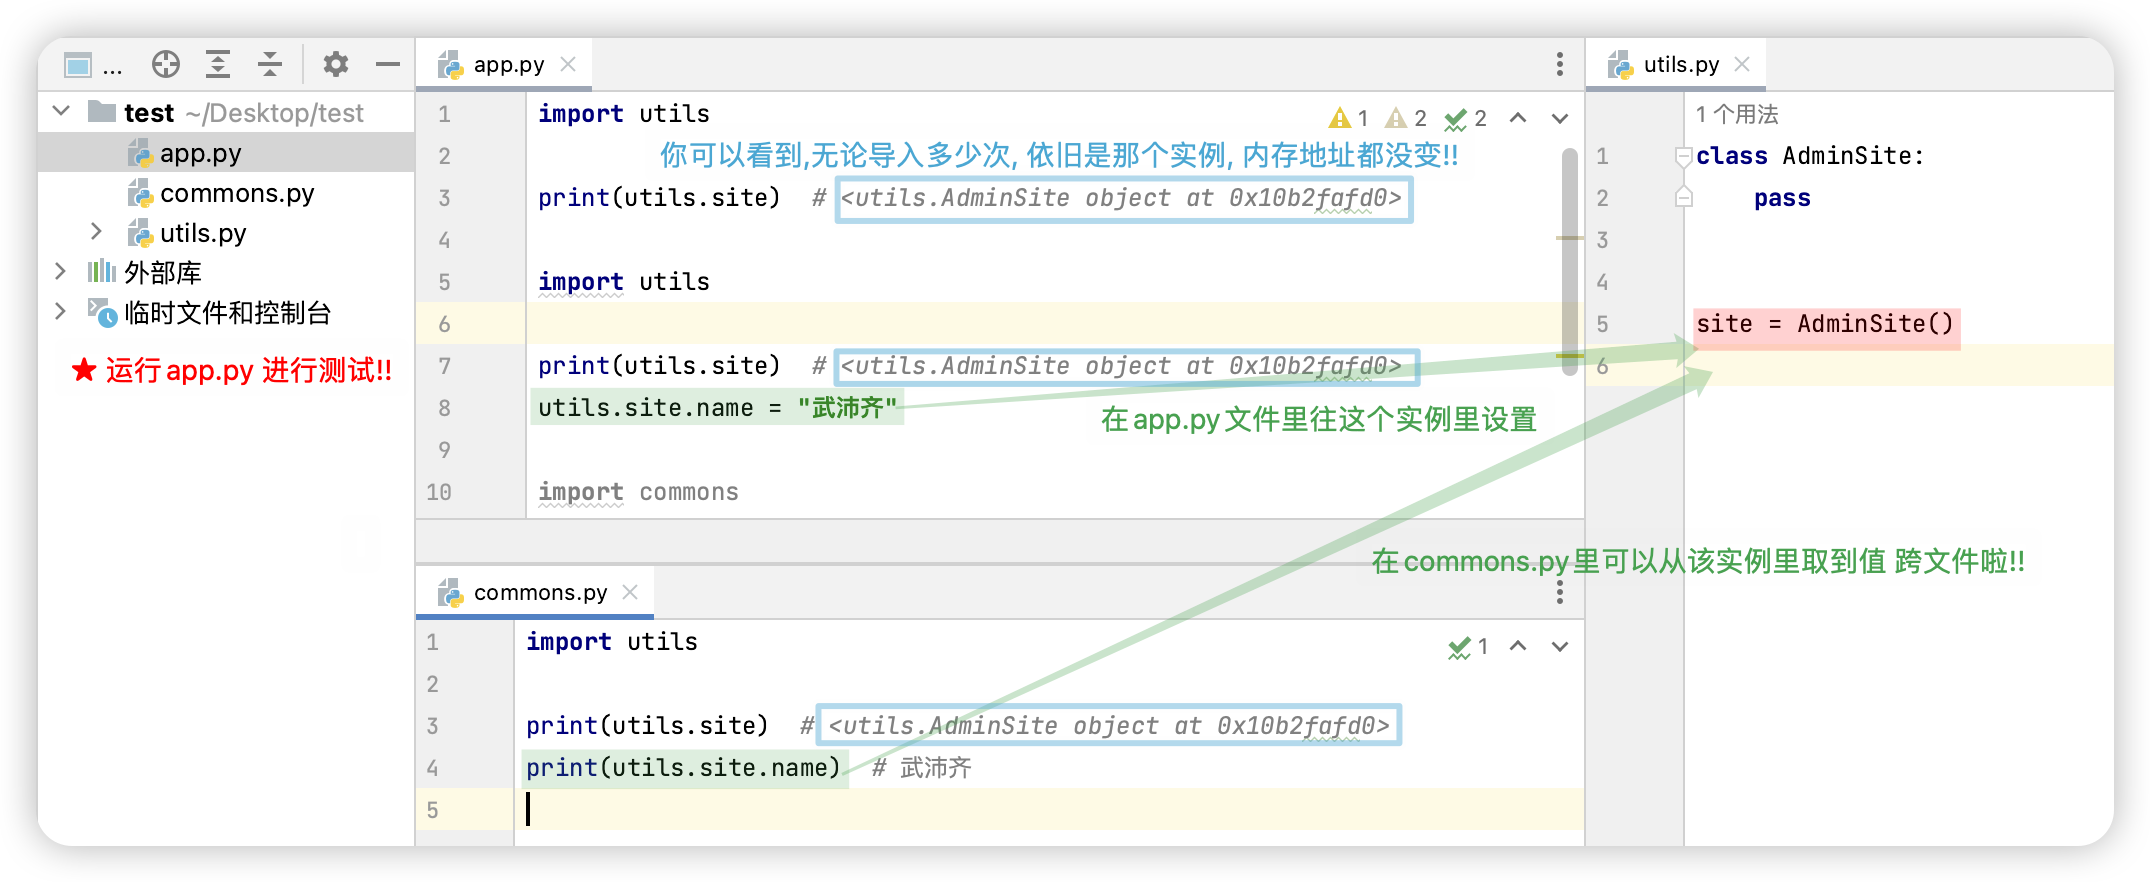The image size is (2150, 882).
Task: Expand the utils.py node in project tree
Action: (x=96, y=232)
